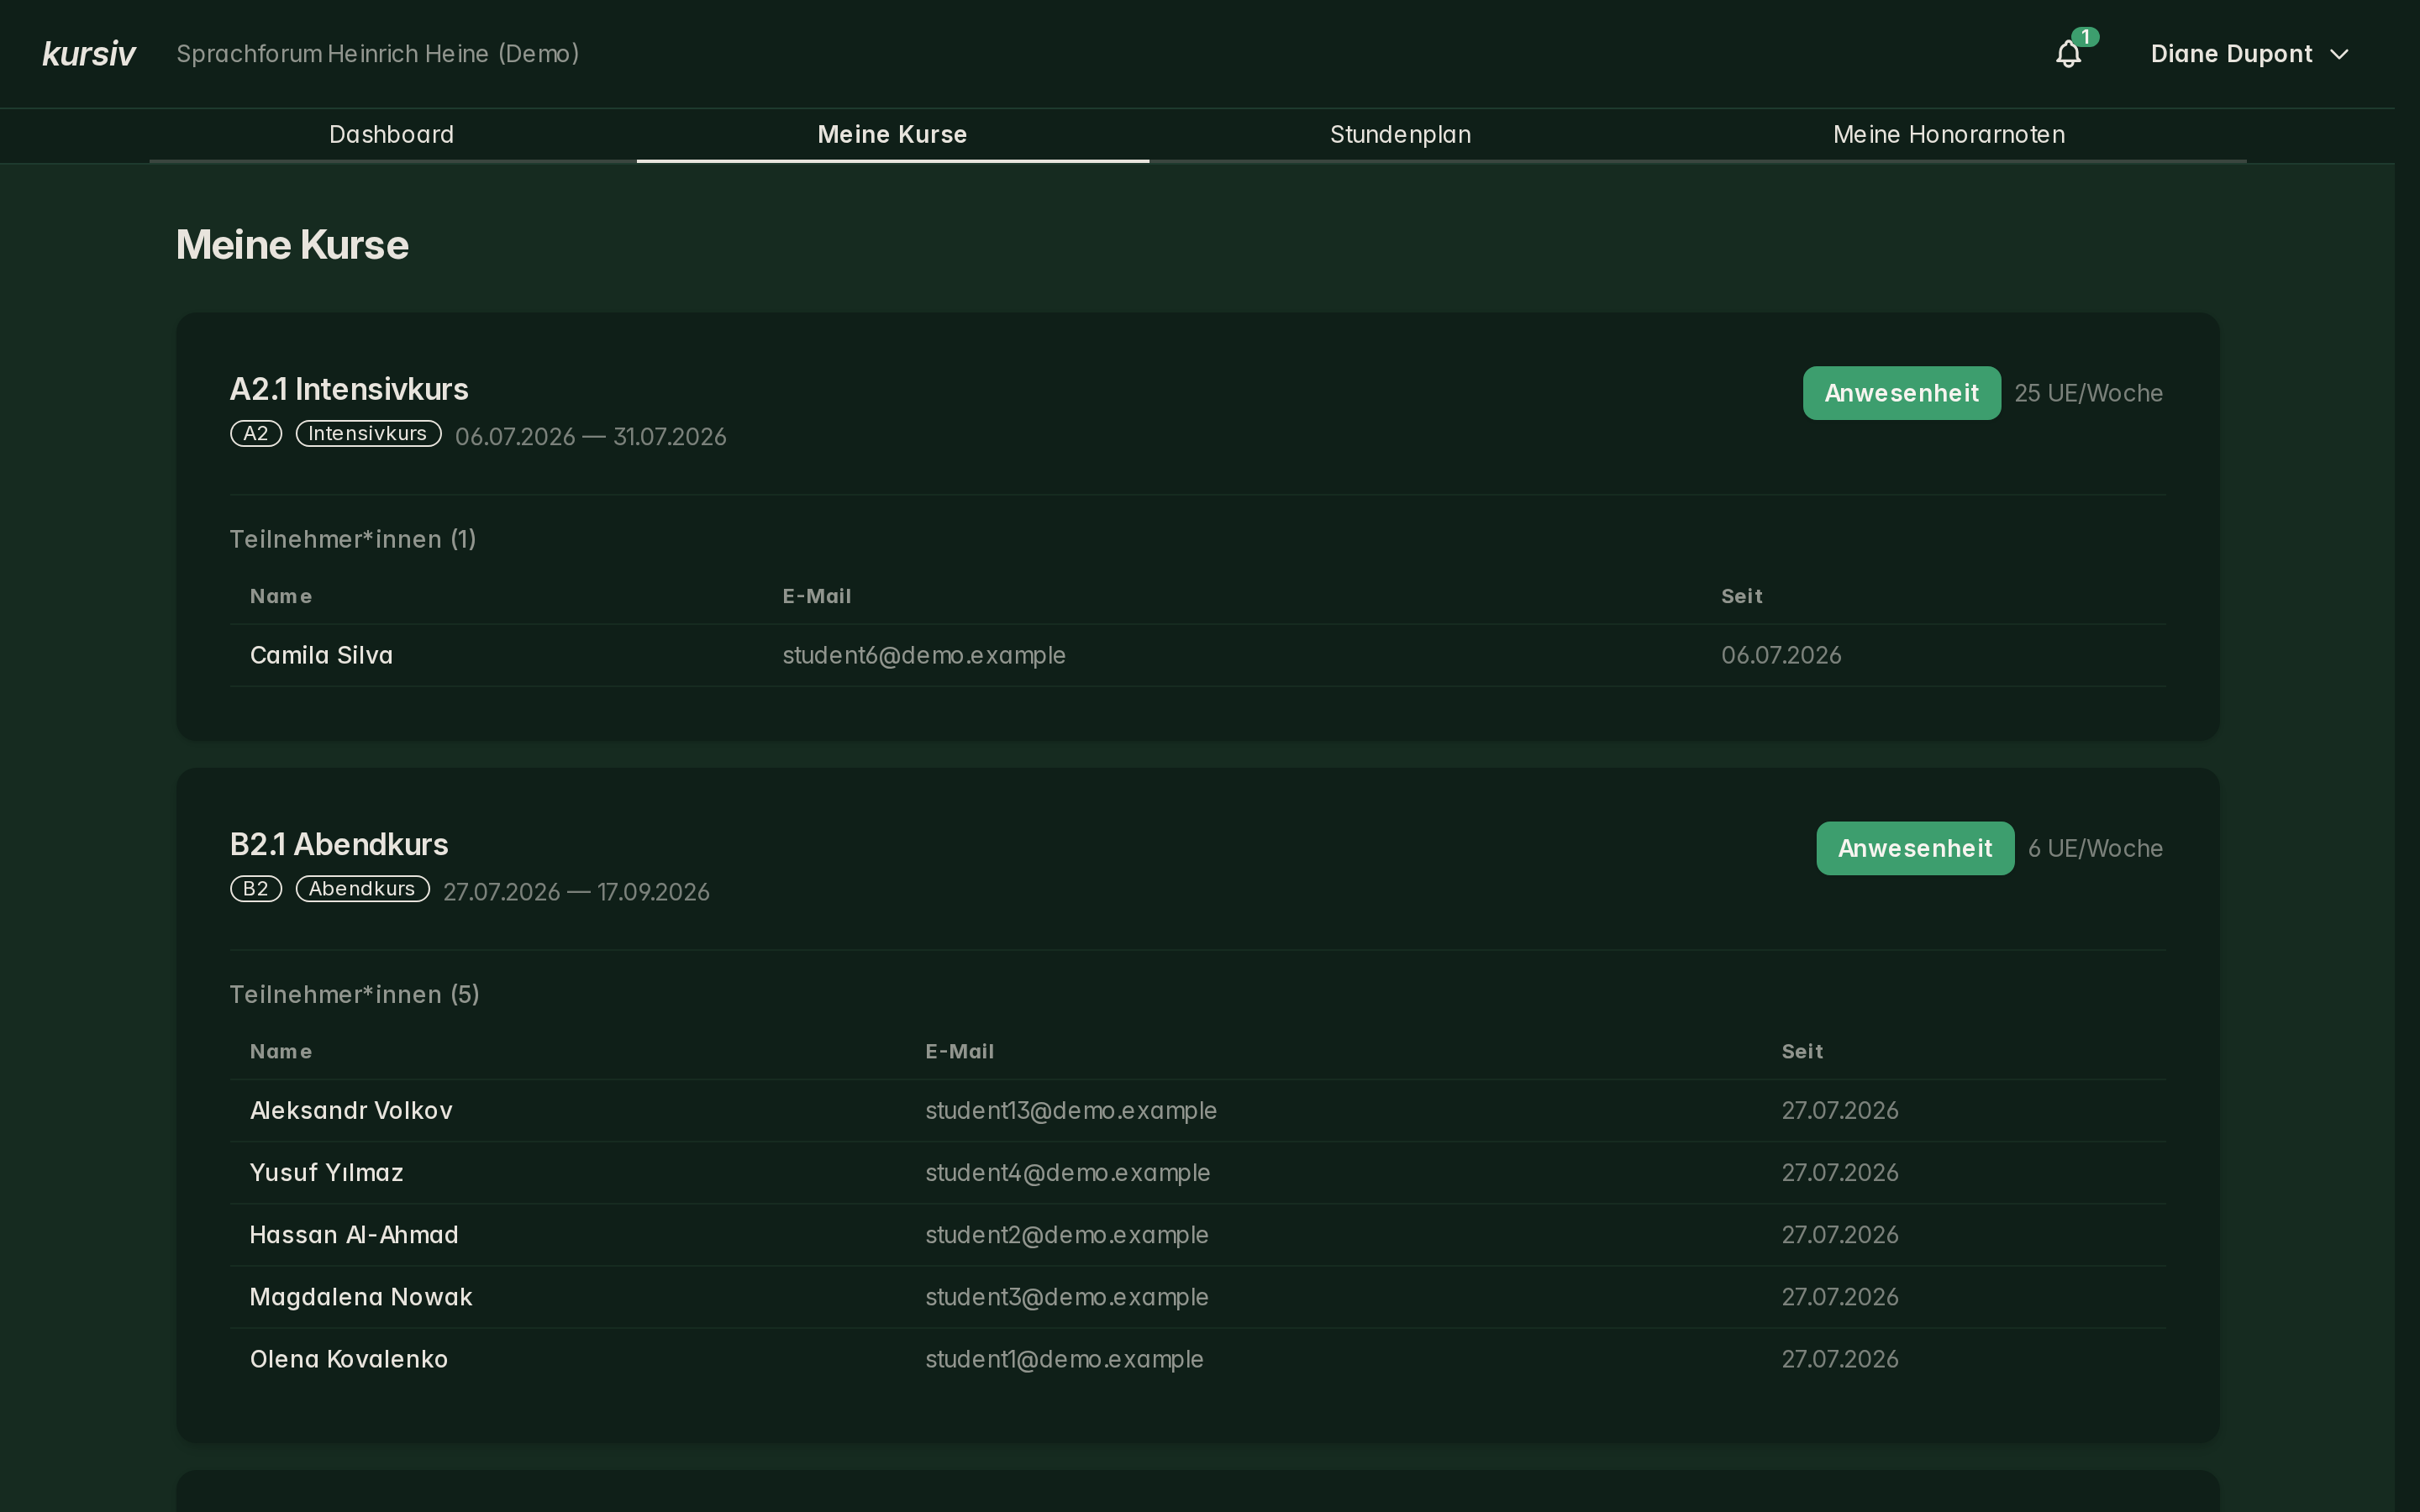Click the Abendkurs badge
The width and height of the screenshot is (2420, 1512).
pos(362,889)
